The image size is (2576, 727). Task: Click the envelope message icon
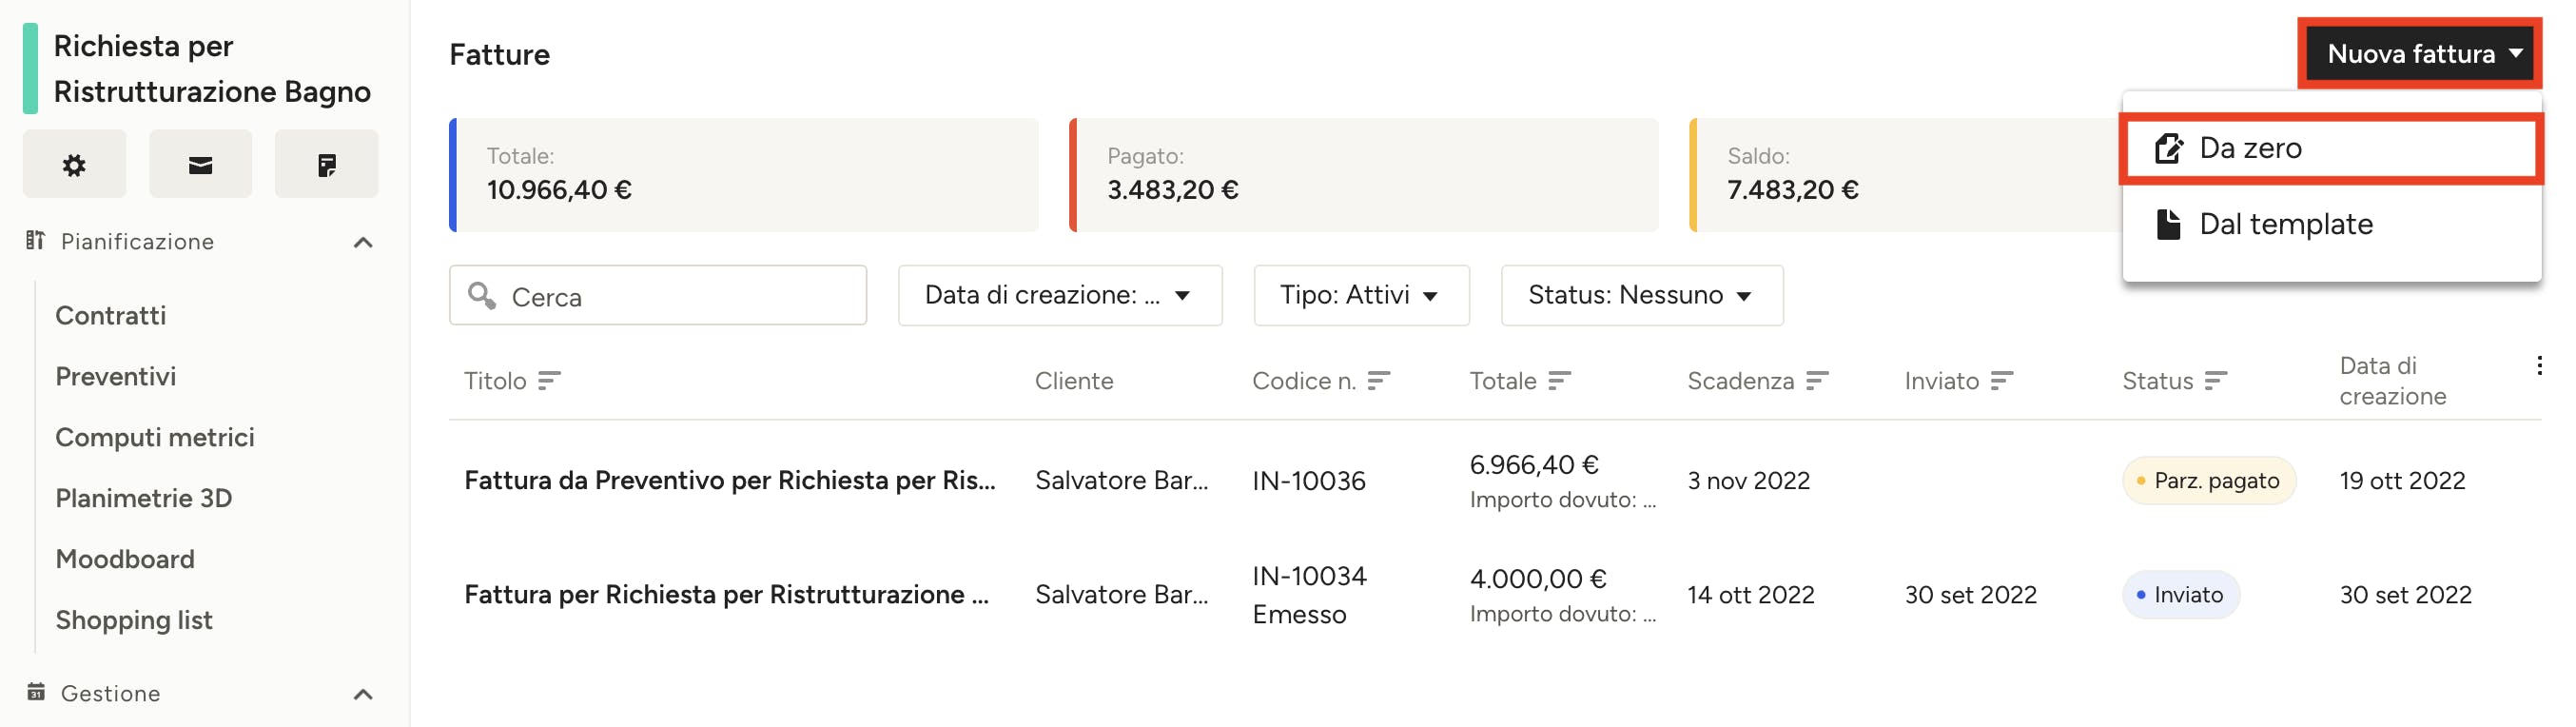tap(200, 164)
